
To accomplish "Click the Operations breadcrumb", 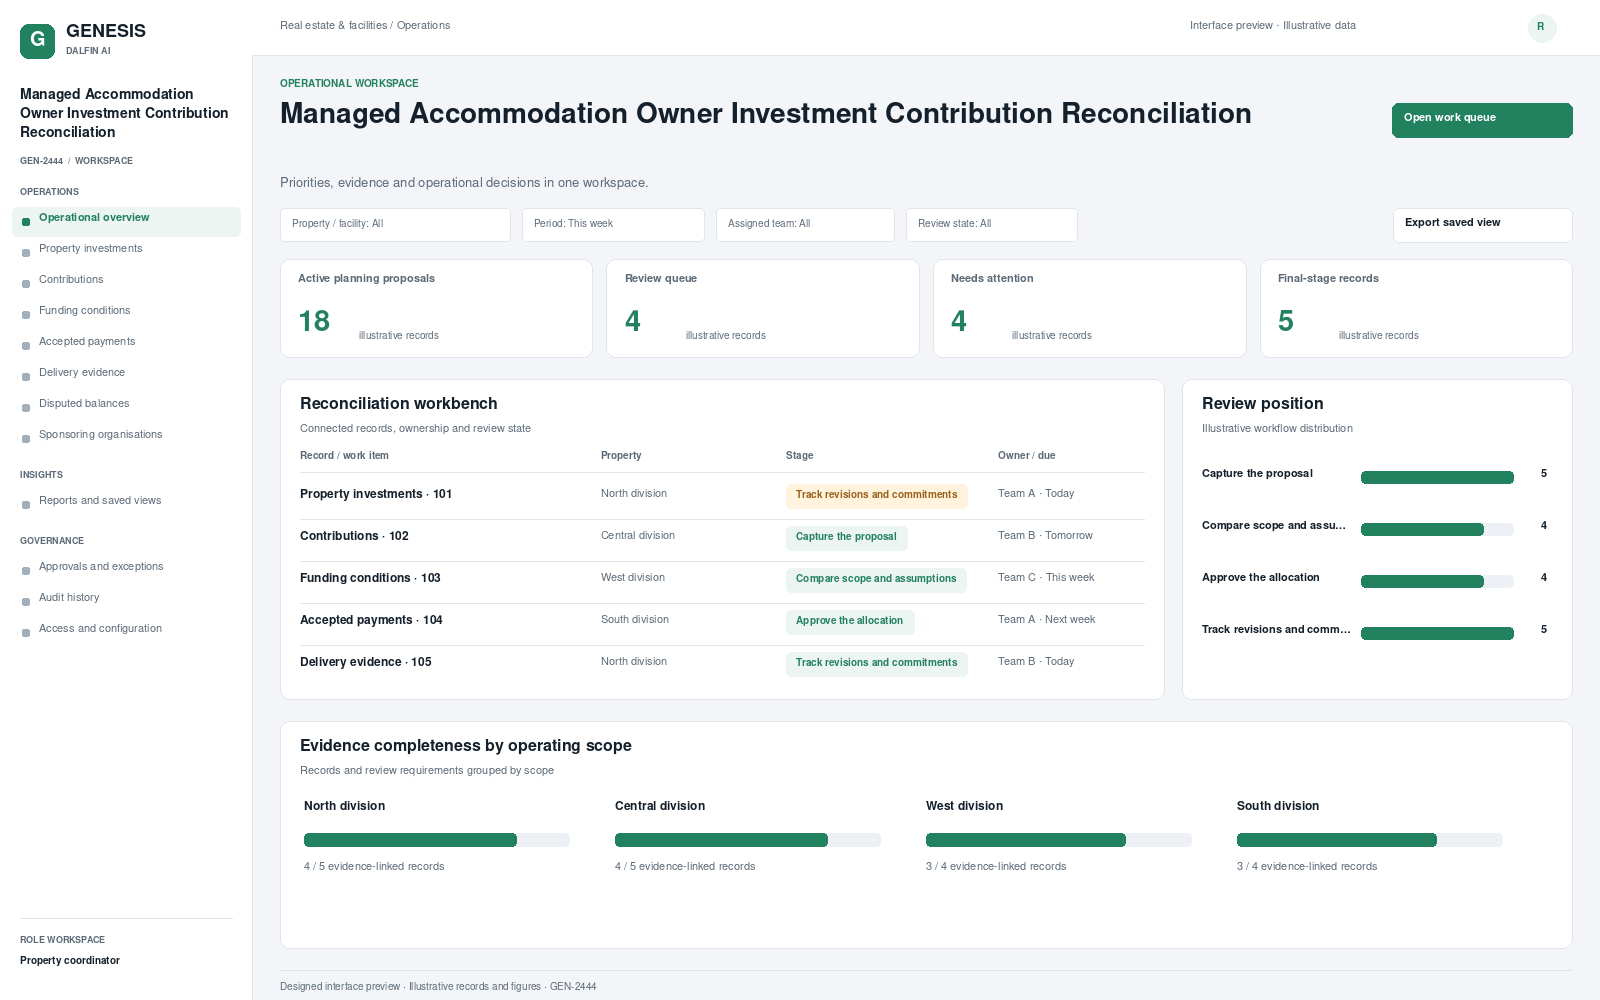I will pyautogui.click(x=423, y=26).
